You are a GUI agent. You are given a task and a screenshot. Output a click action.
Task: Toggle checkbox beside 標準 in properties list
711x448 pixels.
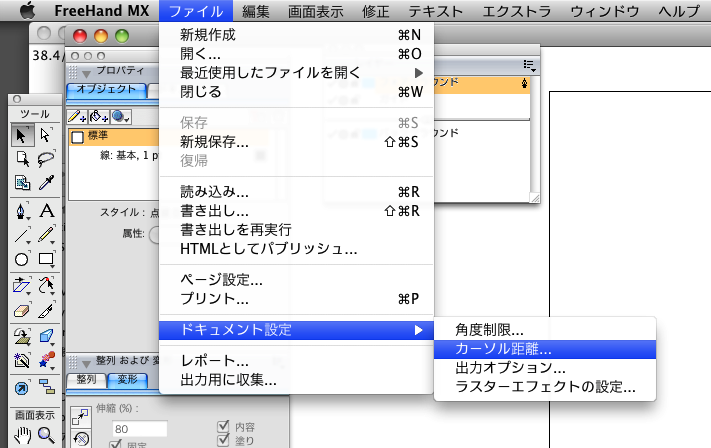pos(77,138)
